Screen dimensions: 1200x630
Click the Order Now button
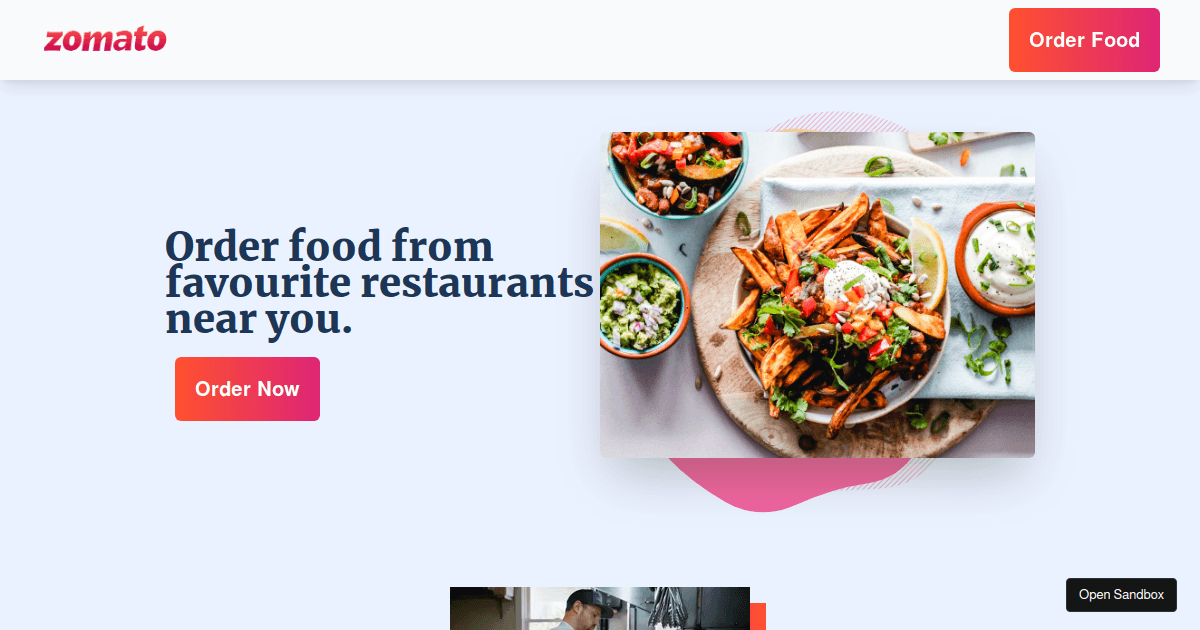(x=247, y=389)
